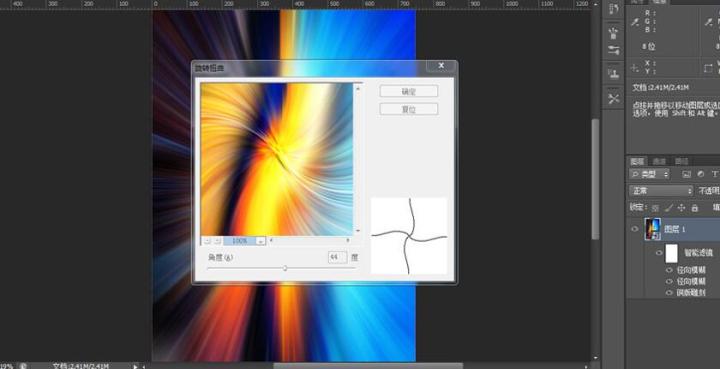Click the twirl filter preview image
The image size is (720, 369).
[x=276, y=159]
